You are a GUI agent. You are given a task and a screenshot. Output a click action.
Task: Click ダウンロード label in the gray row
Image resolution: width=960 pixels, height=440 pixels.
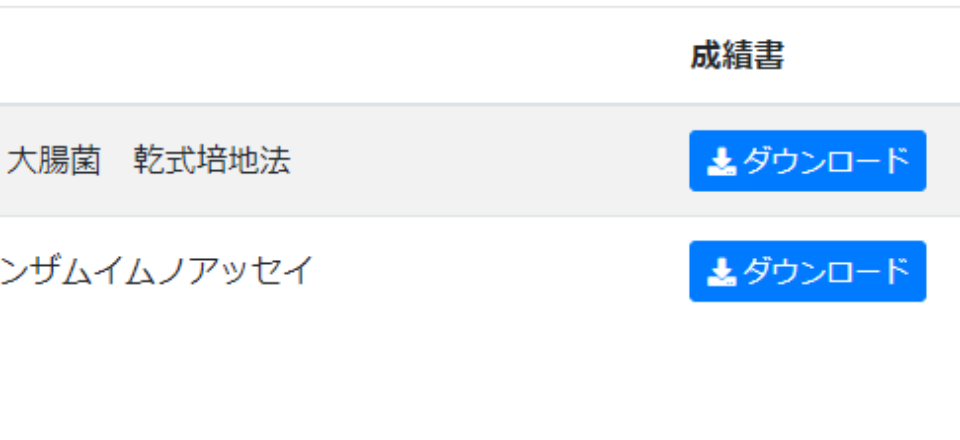click(827, 162)
